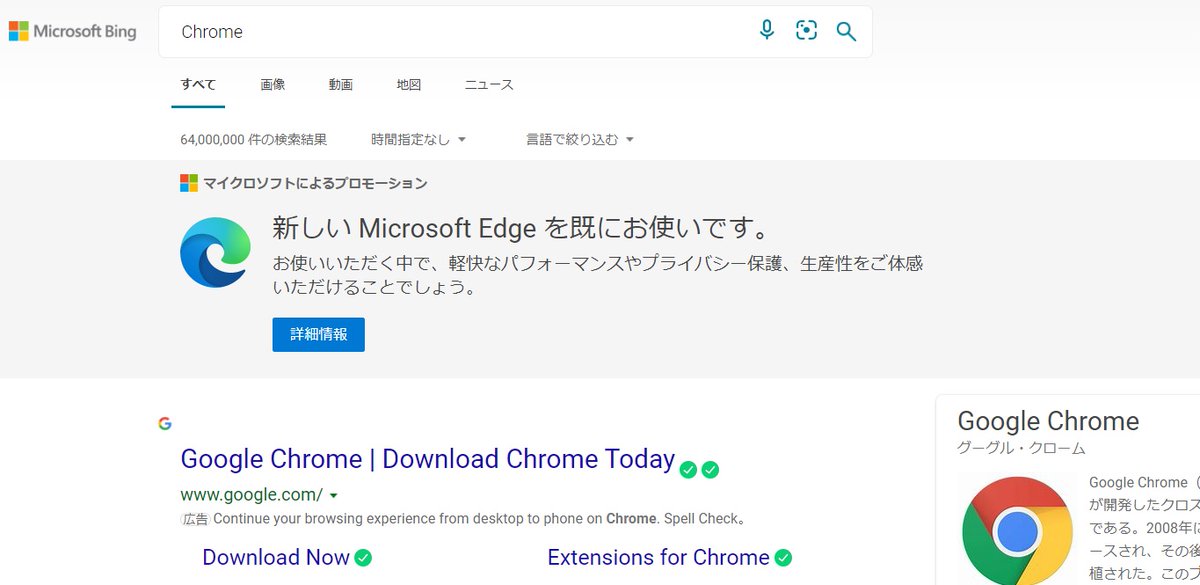The width and height of the screenshot is (1200, 585).
Task: Open the Extensions for Chrome link
Action: 658,558
